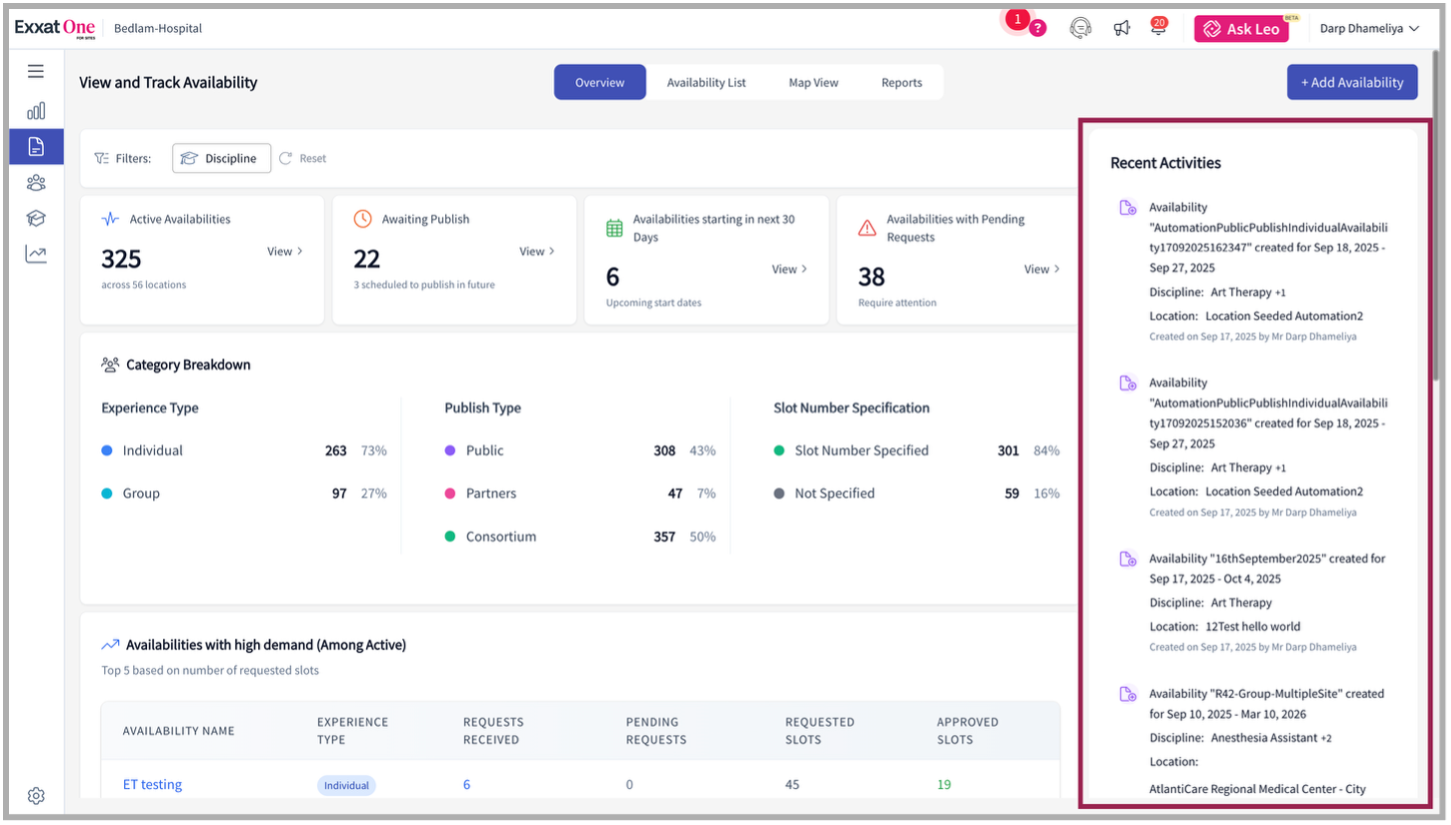Open the Discipline filter dropdown
Screen dimensions: 1451x825
tap(222, 158)
